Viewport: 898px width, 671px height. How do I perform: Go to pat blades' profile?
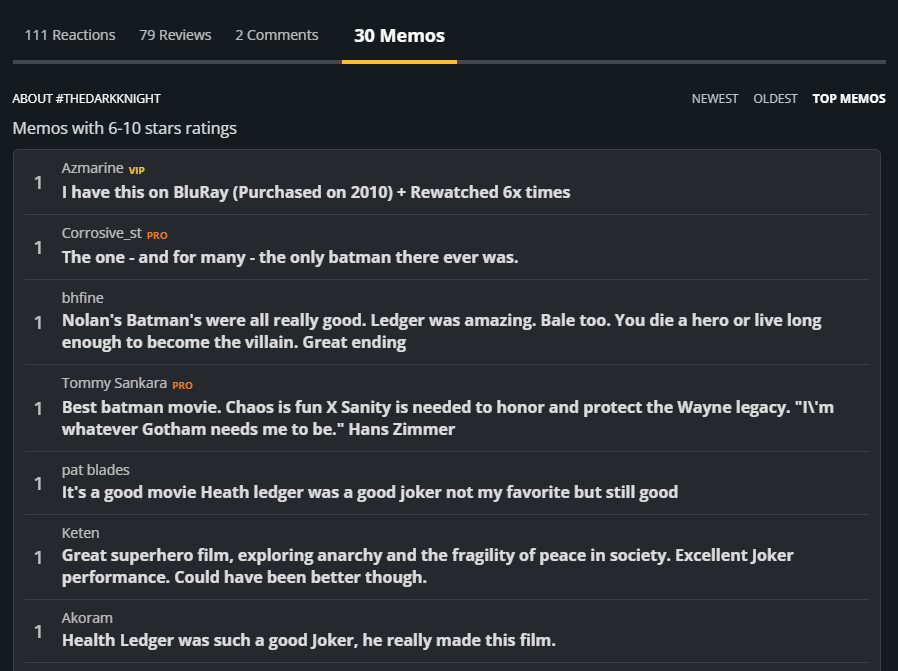(x=96, y=470)
